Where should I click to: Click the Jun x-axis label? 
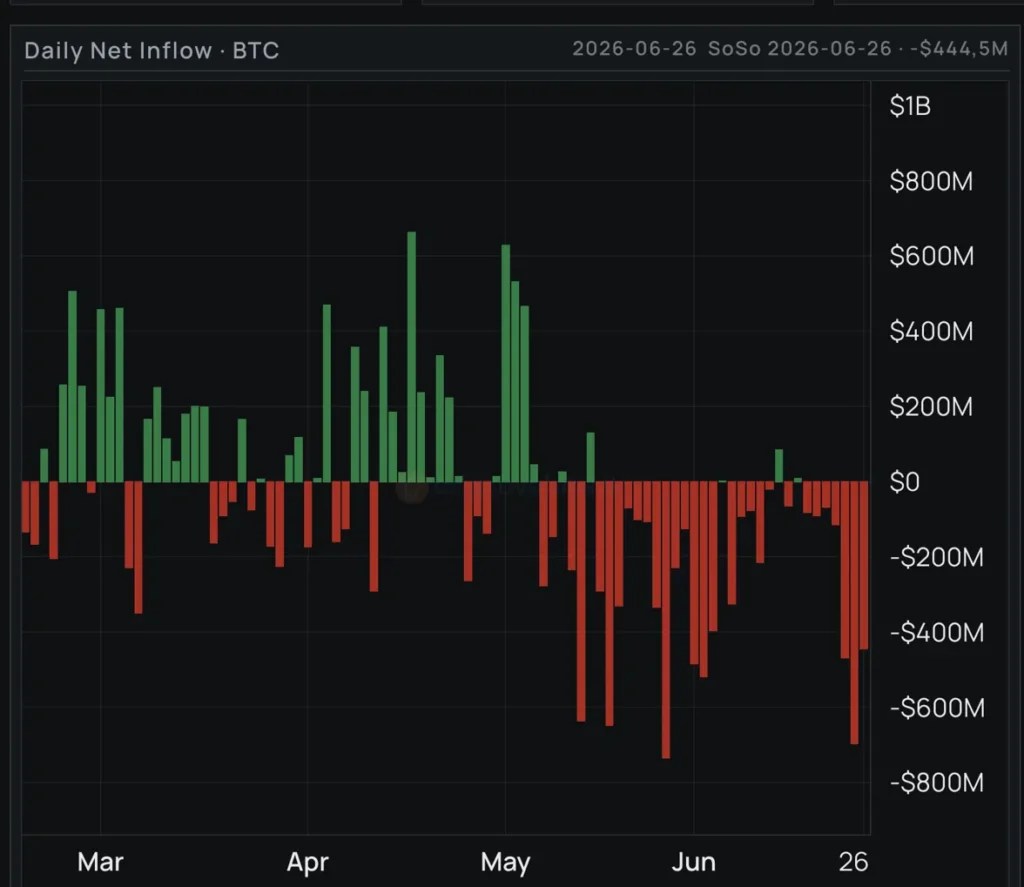[694, 862]
